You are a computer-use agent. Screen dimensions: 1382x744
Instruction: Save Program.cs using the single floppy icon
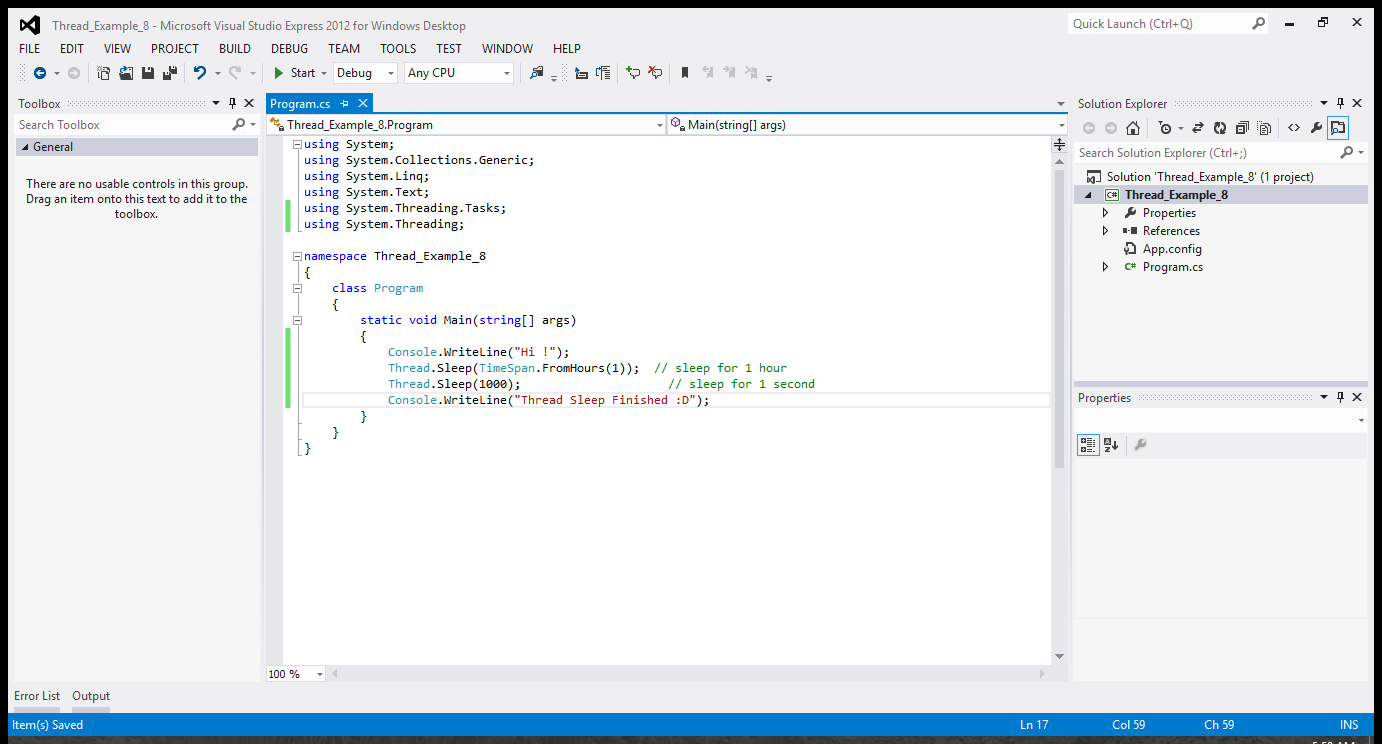(x=148, y=73)
